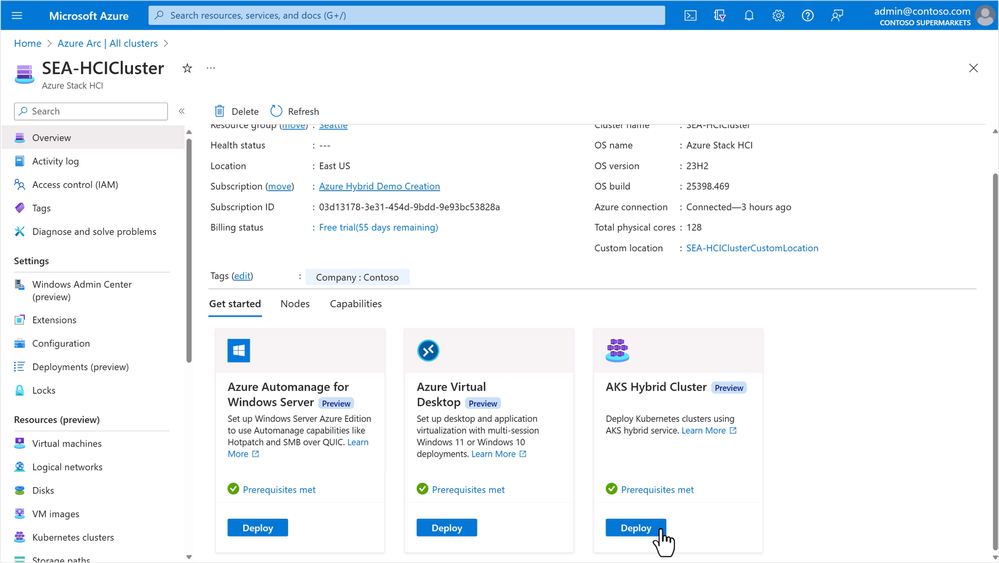
Task: Open the notifications bell
Action: pyautogui.click(x=749, y=16)
